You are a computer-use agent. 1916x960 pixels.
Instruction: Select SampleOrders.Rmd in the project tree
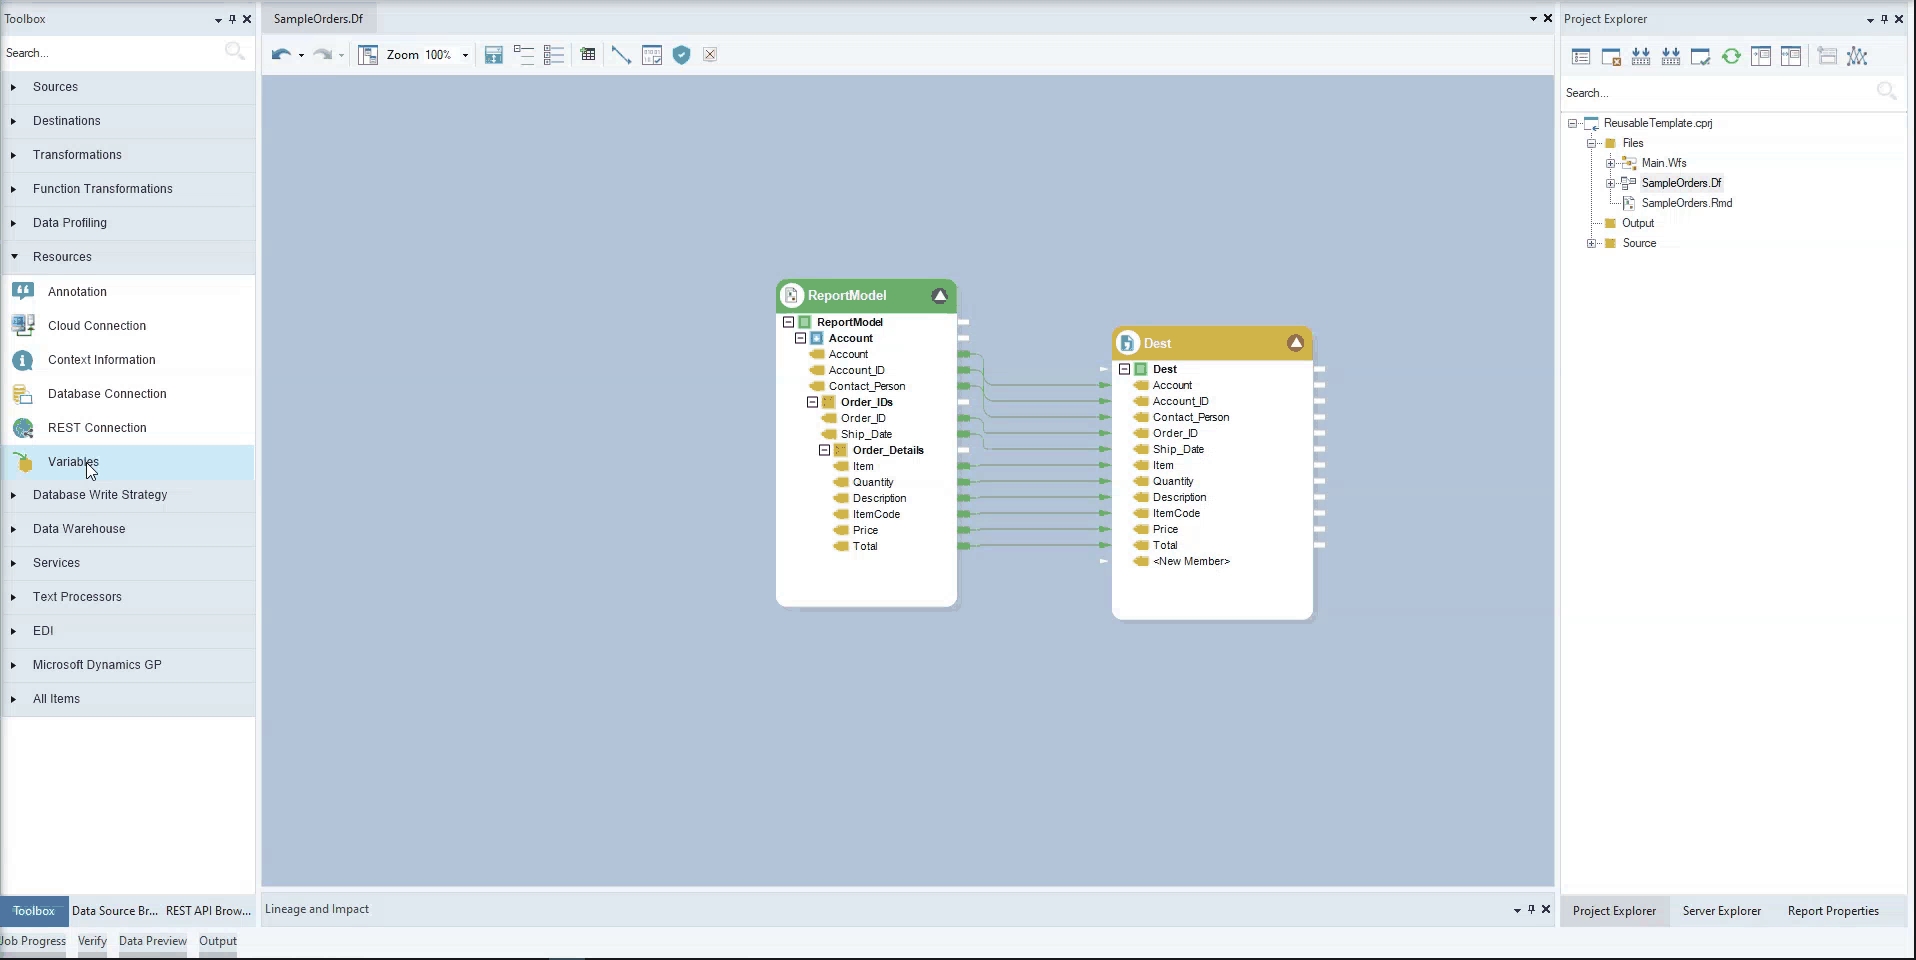coord(1686,203)
